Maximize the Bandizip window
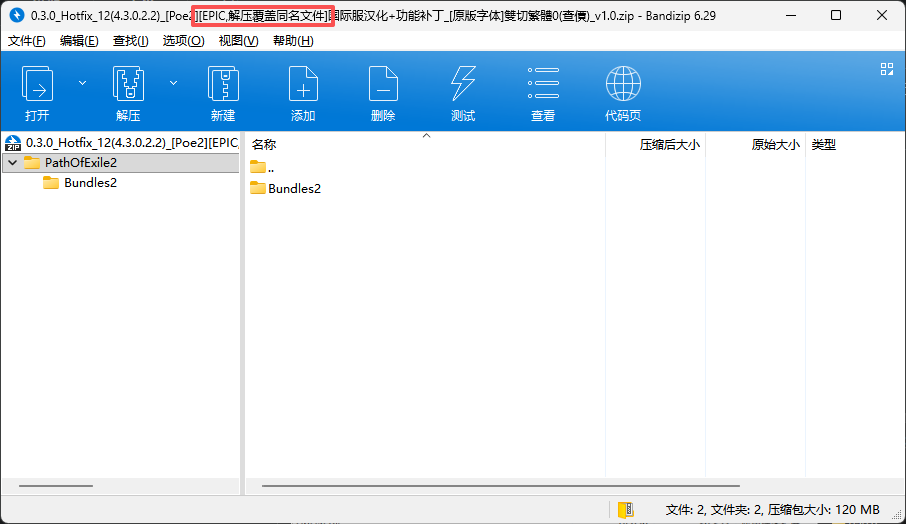 pyautogui.click(x=836, y=15)
